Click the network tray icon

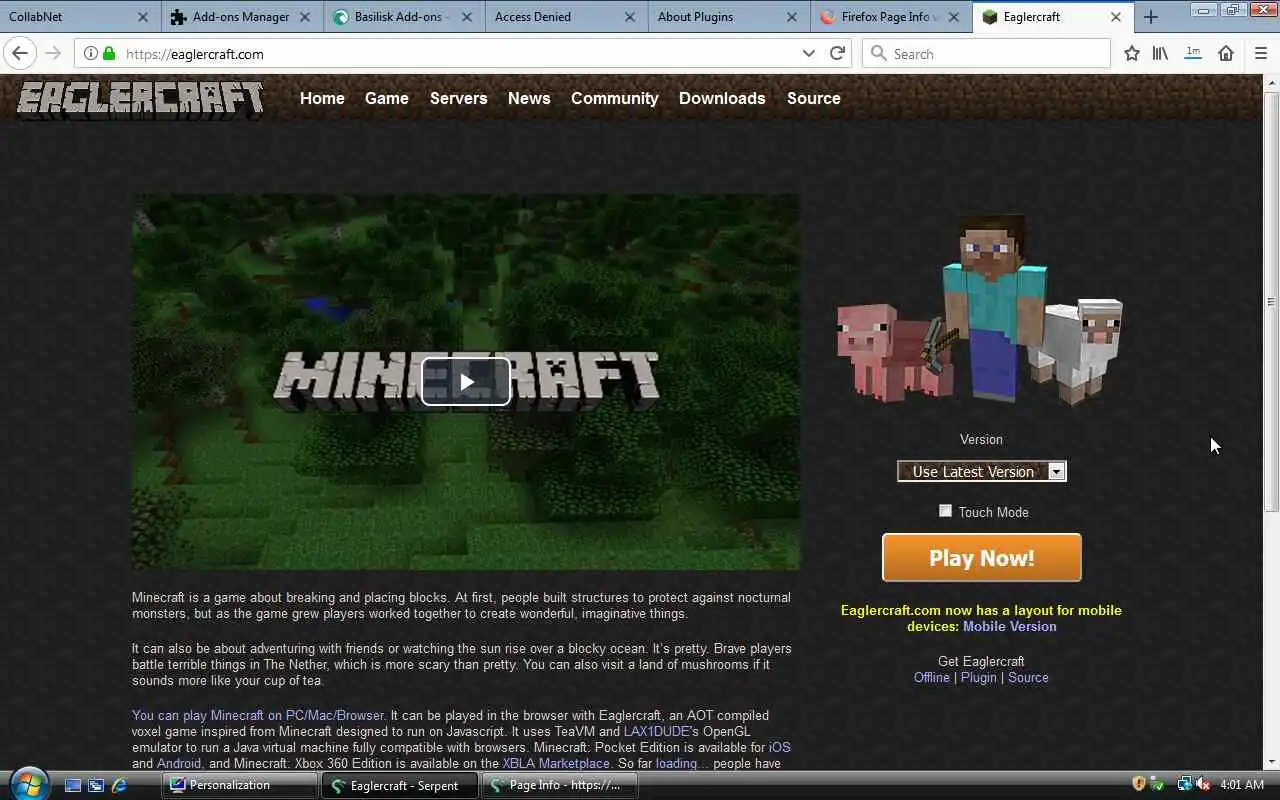tap(1185, 785)
